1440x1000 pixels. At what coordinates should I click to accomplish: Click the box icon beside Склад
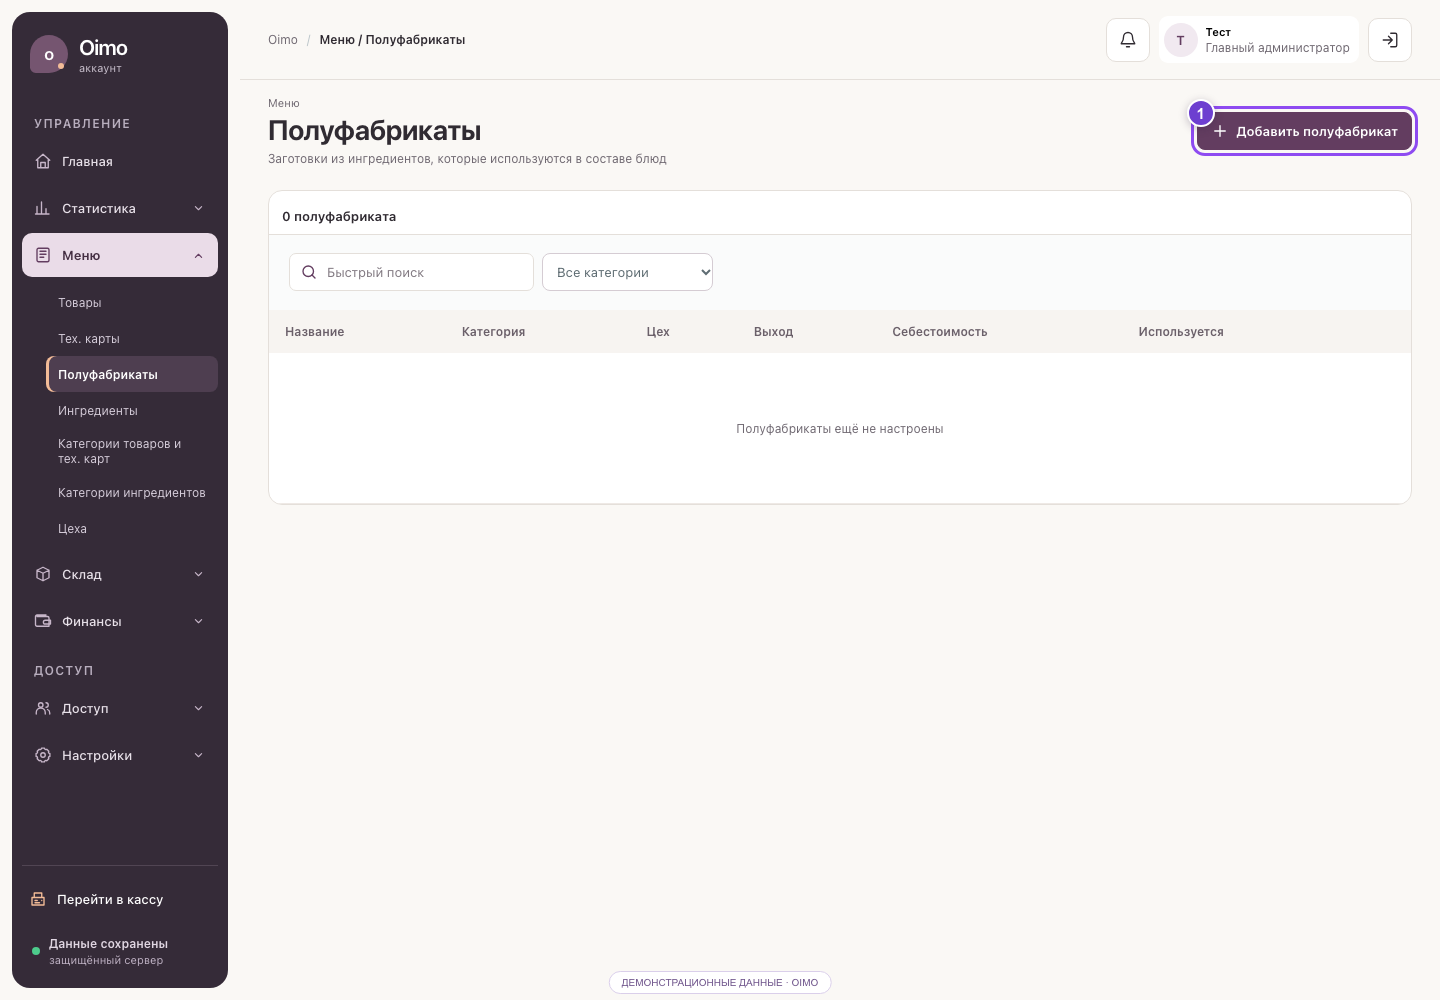click(43, 574)
